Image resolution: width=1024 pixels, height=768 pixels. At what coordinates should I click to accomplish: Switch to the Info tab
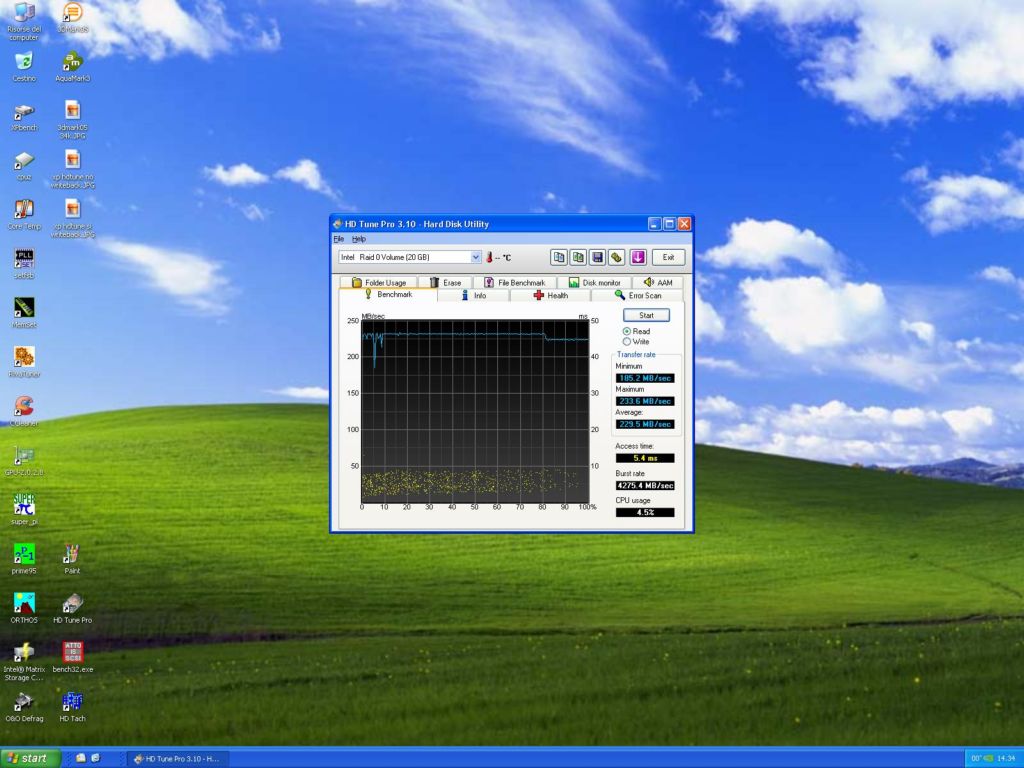coord(473,296)
